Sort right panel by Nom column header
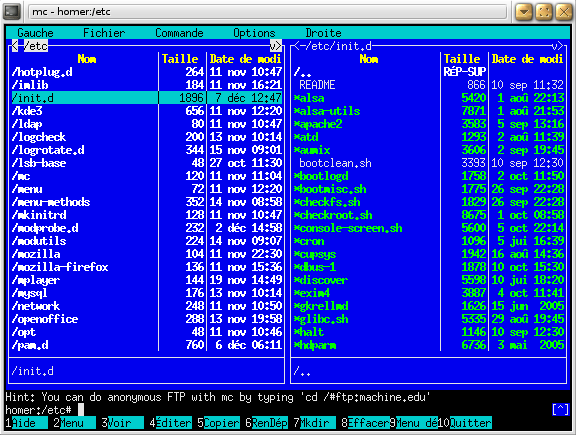 click(369, 59)
